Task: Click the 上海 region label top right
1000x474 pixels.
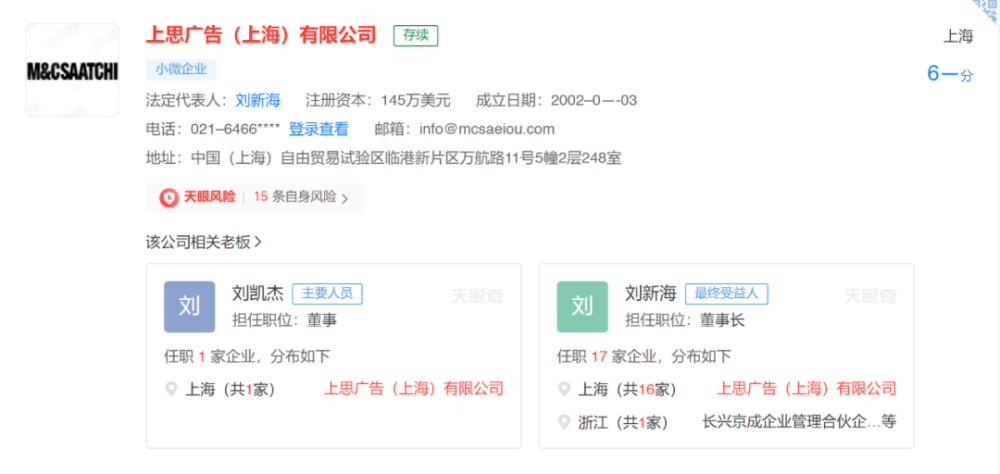Action: point(959,36)
